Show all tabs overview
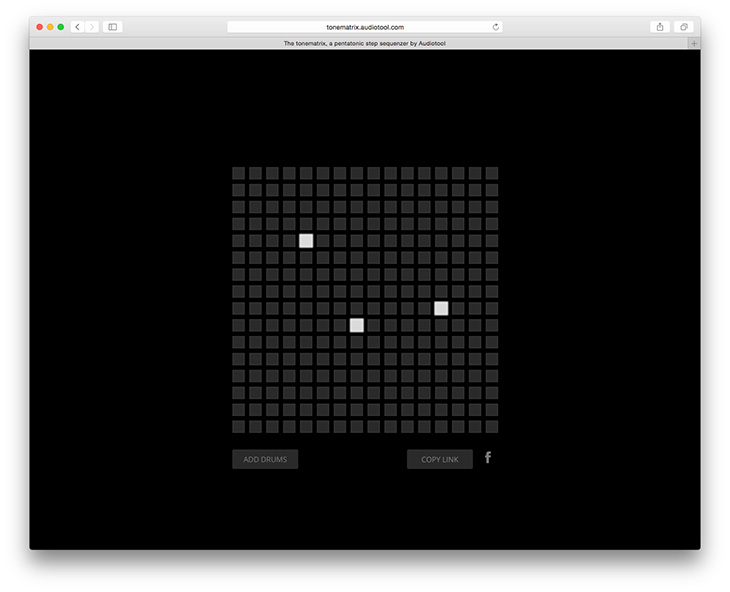Image resolution: width=730 pixels, height=592 pixels. pyautogui.click(x=685, y=27)
